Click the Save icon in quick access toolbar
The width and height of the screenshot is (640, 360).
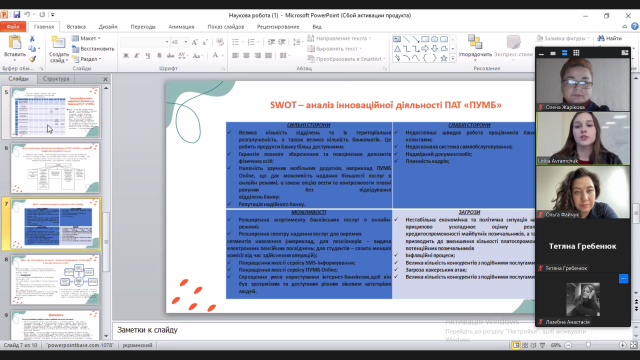click(x=16, y=15)
